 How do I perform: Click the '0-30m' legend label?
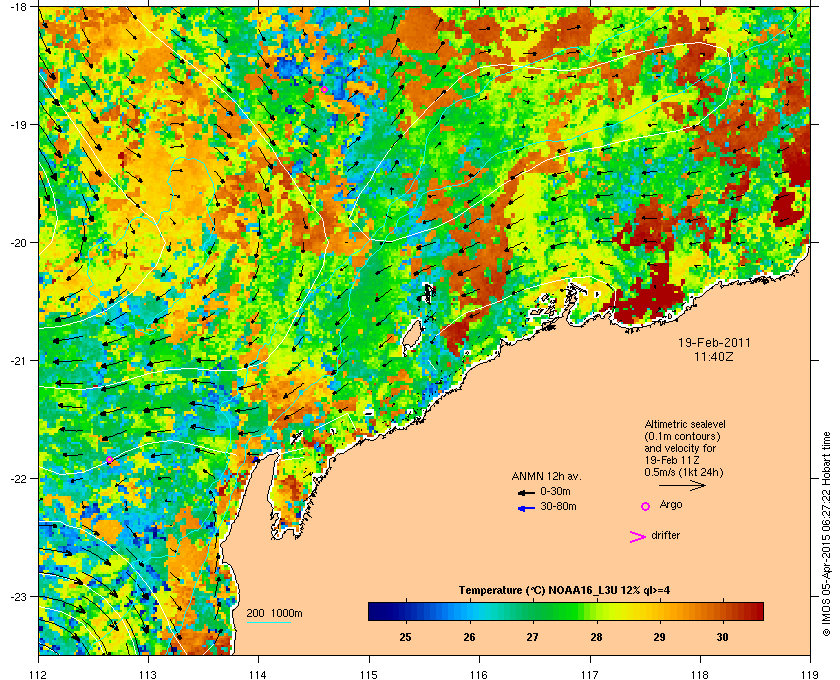(x=555, y=491)
